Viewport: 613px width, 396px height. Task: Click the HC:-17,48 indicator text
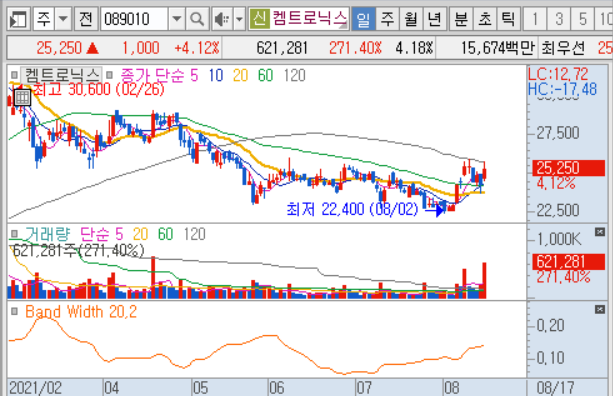[x=562, y=89]
